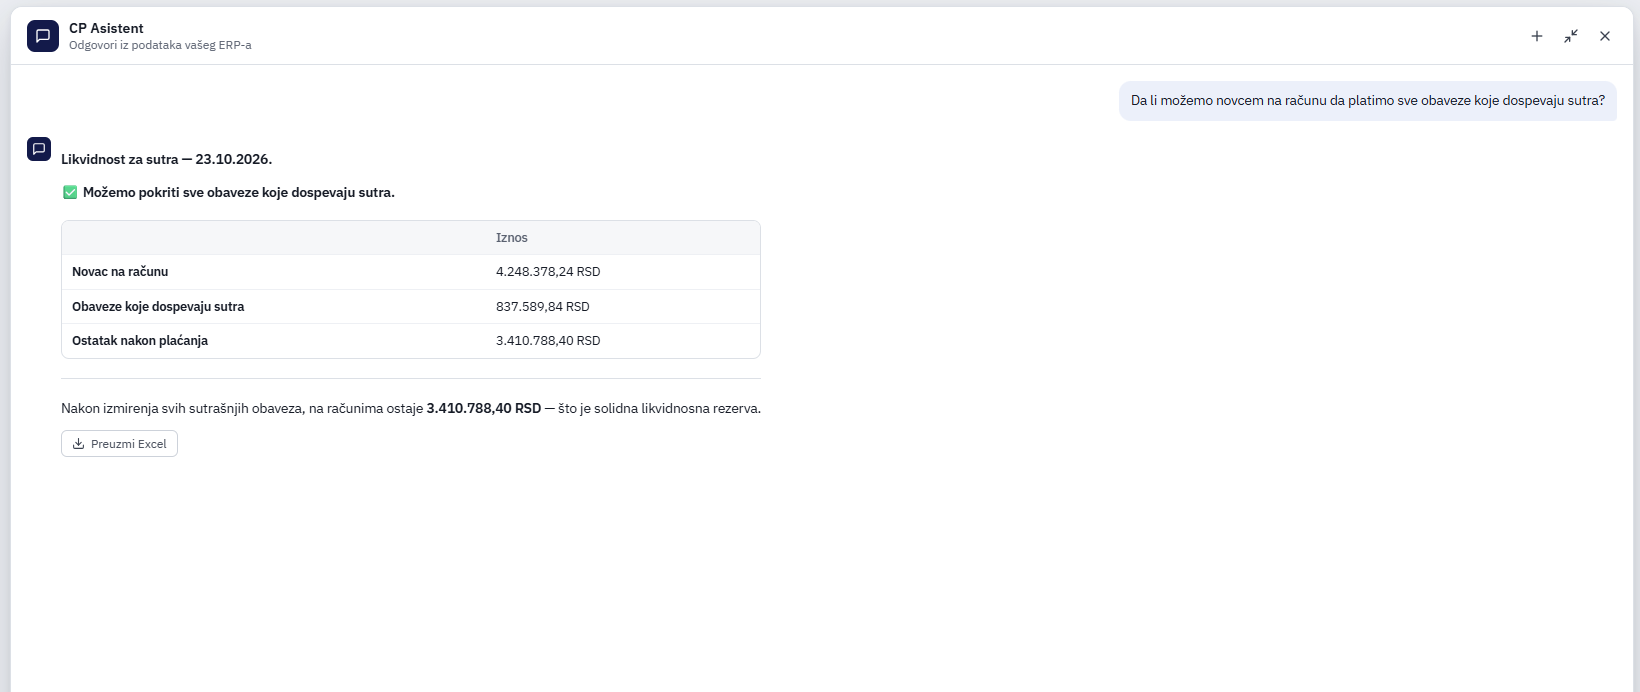Image resolution: width=1640 pixels, height=692 pixels.
Task: Click subtitle 'Odgovori iz podataka vašeg ERP-a'
Action: tap(160, 45)
